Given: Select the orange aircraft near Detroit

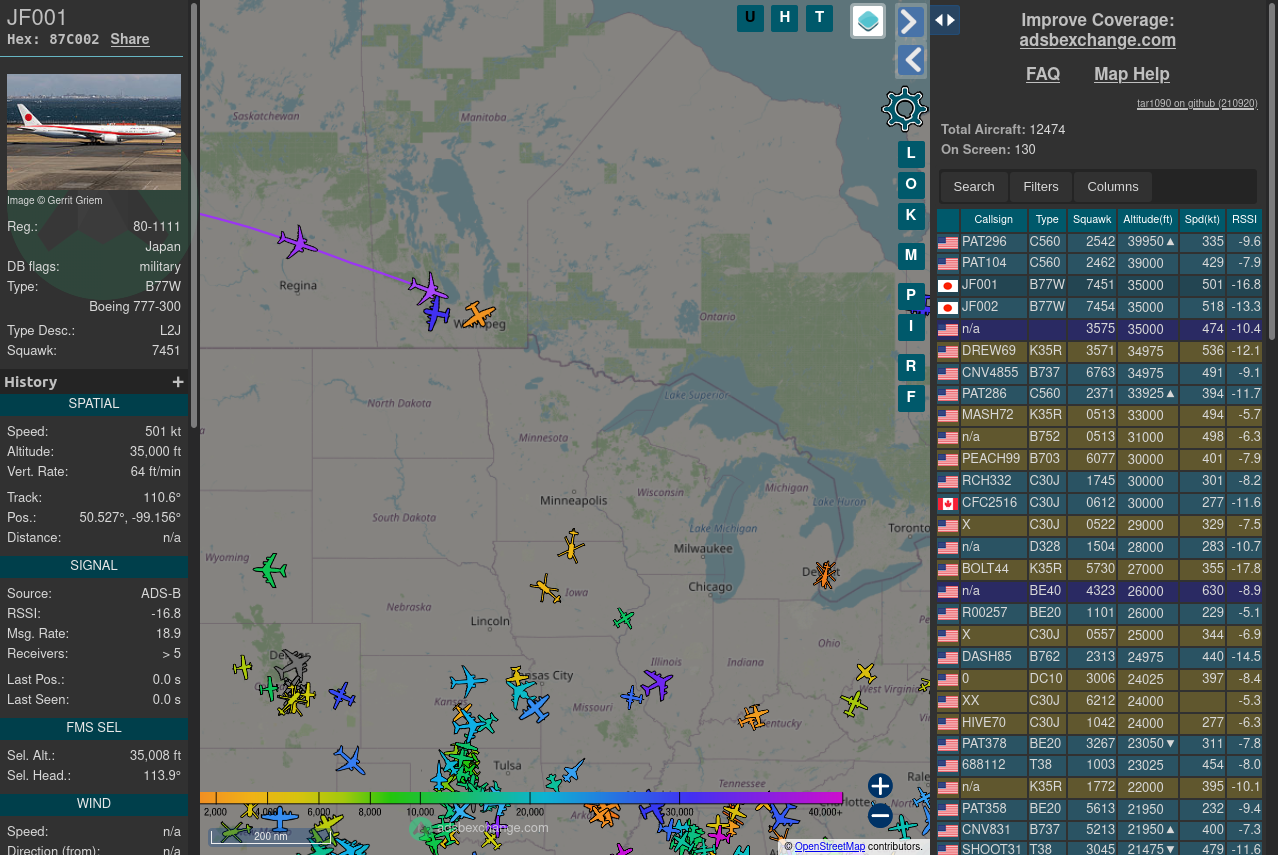Looking at the screenshot, I should coord(825,574).
